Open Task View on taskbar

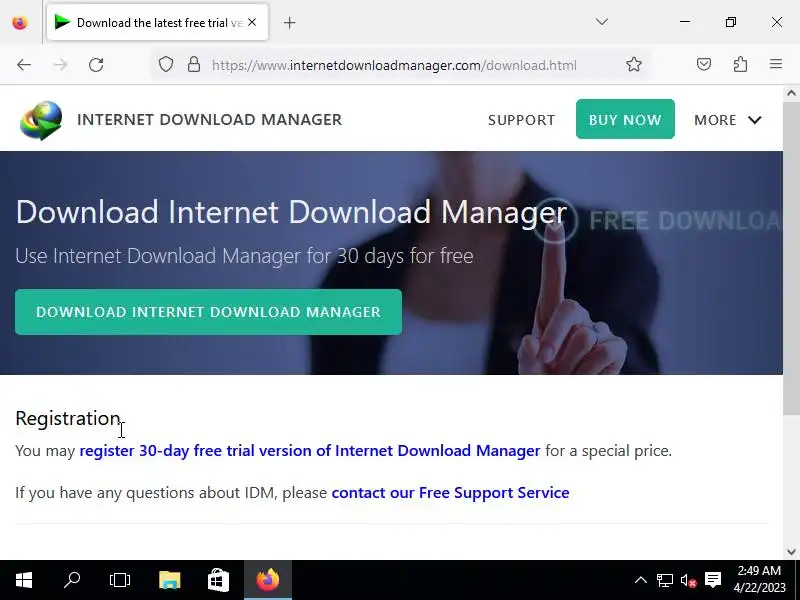coord(120,580)
